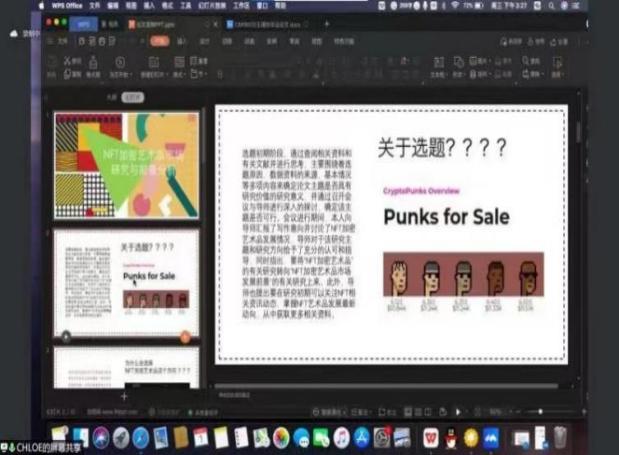The width and height of the screenshot is (619, 455).
Task: Toggle the Comments (批注) button in status bar
Action: 387,412
